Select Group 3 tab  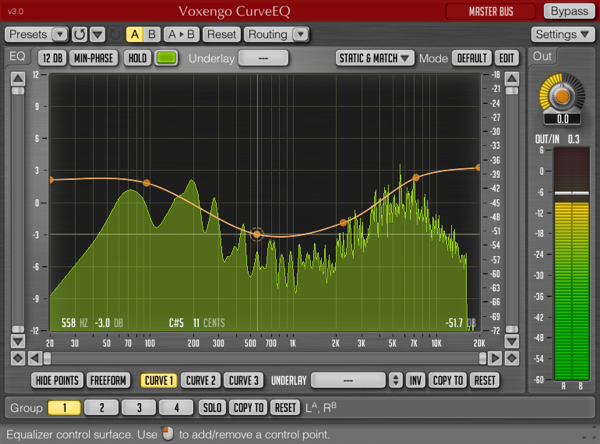(x=138, y=407)
